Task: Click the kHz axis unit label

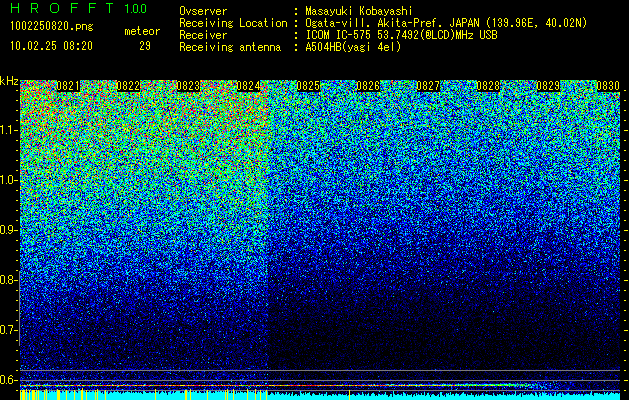Action: click(x=9, y=81)
